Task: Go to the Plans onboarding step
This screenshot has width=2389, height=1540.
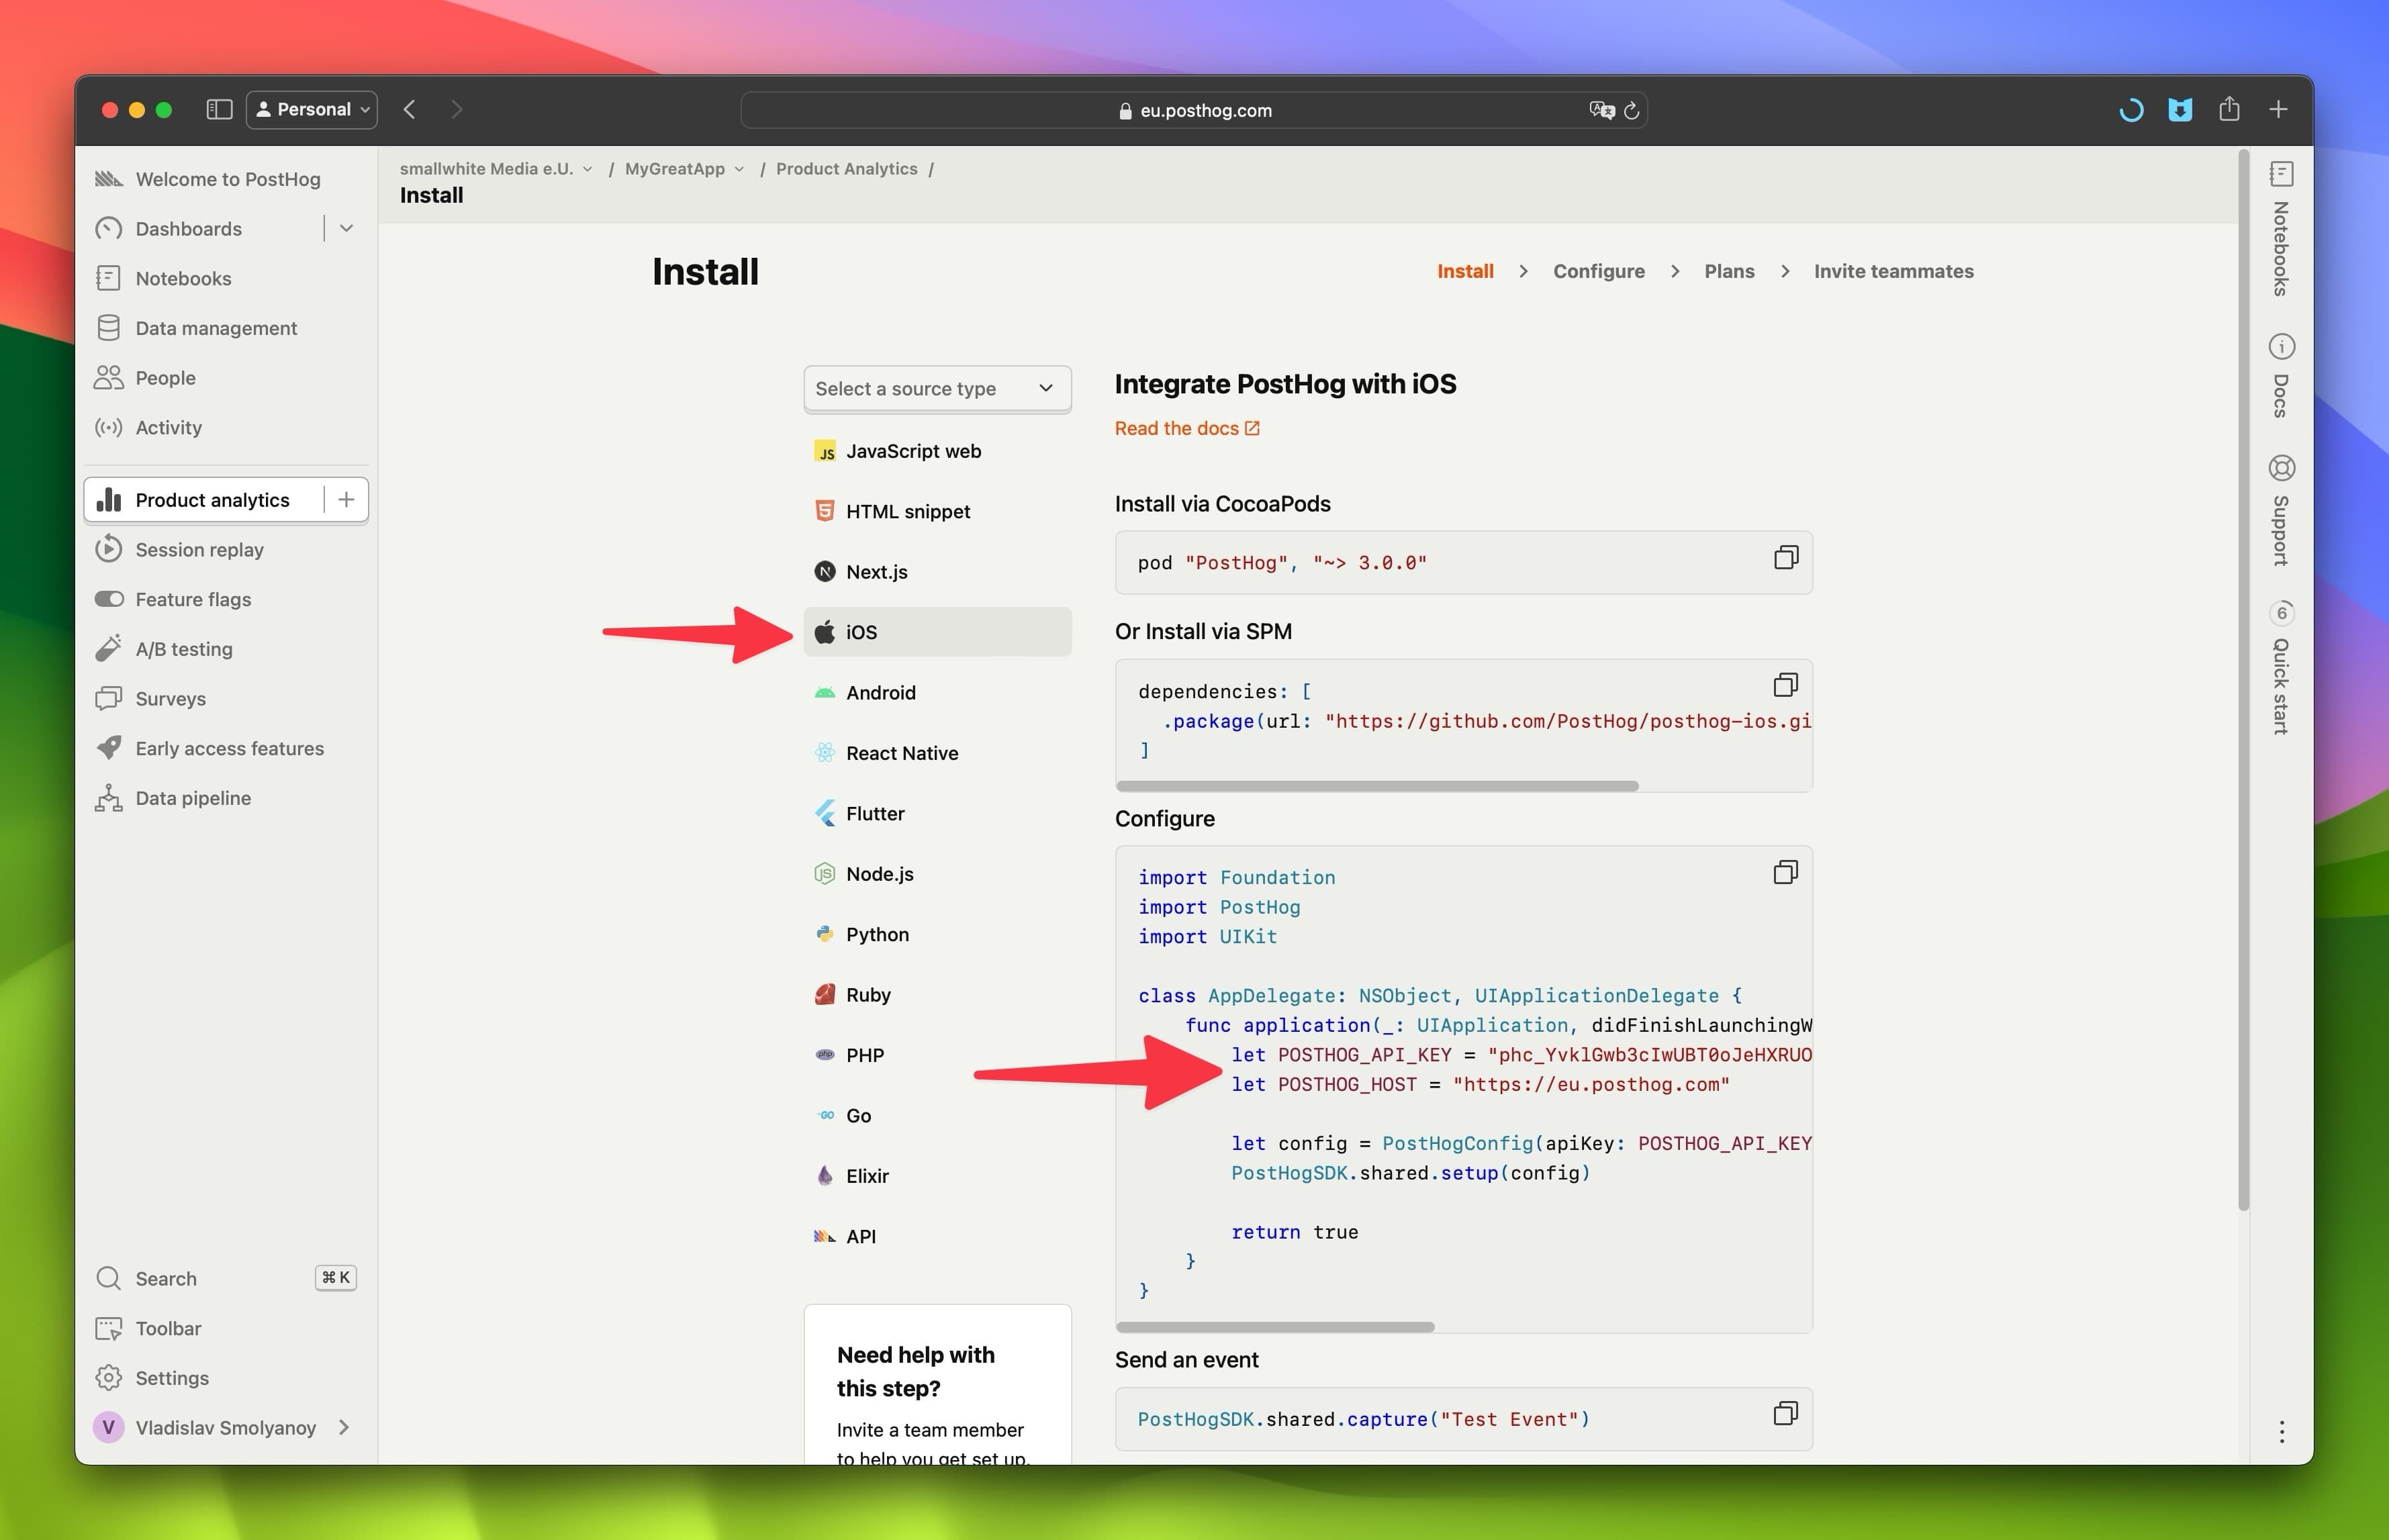Action: [1729, 271]
